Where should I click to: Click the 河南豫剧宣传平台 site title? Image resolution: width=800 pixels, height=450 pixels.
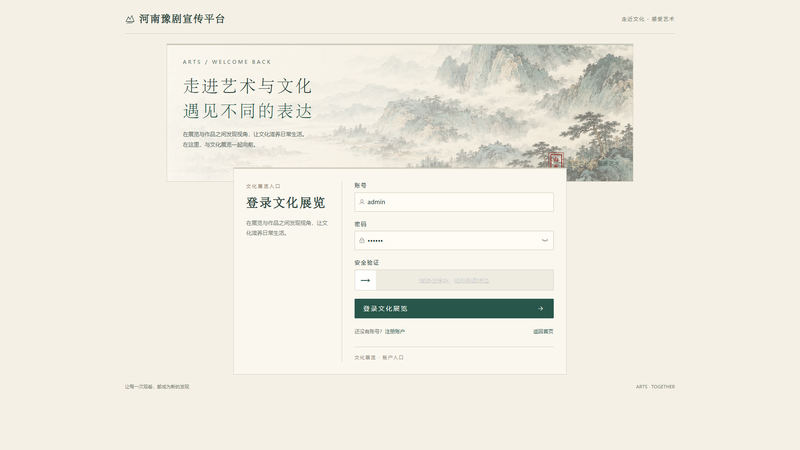click(182, 19)
